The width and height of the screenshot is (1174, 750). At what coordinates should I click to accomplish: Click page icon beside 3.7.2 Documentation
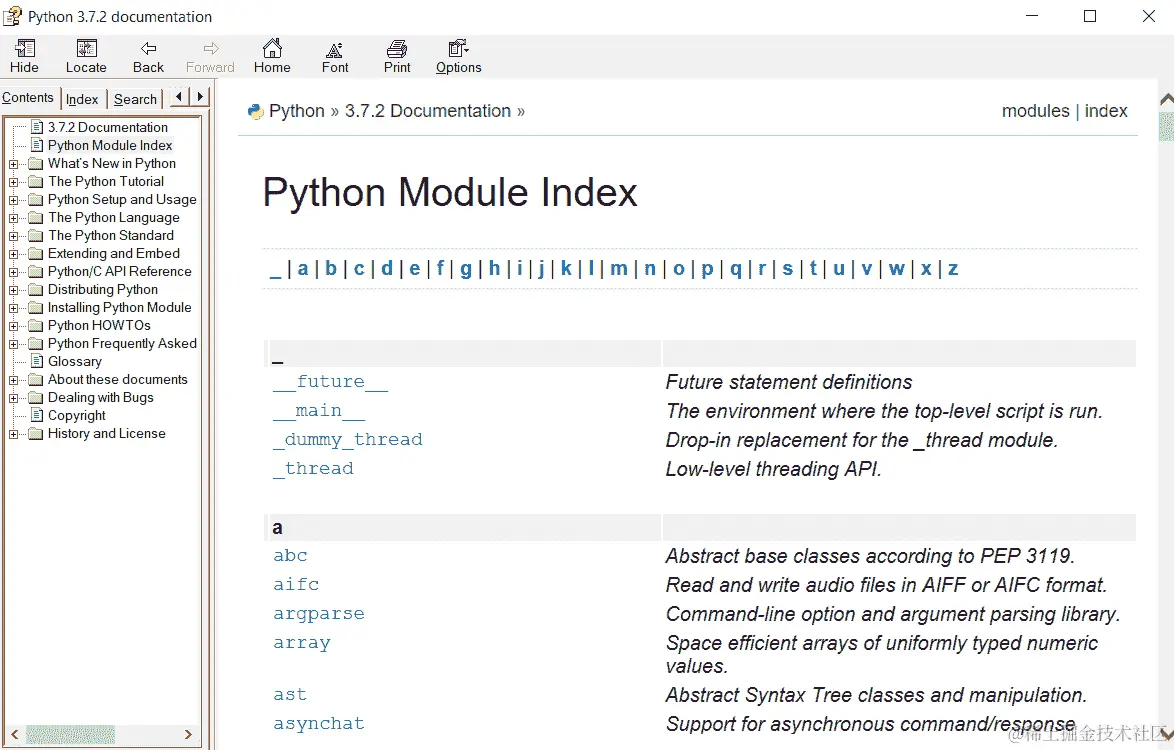click(37, 127)
